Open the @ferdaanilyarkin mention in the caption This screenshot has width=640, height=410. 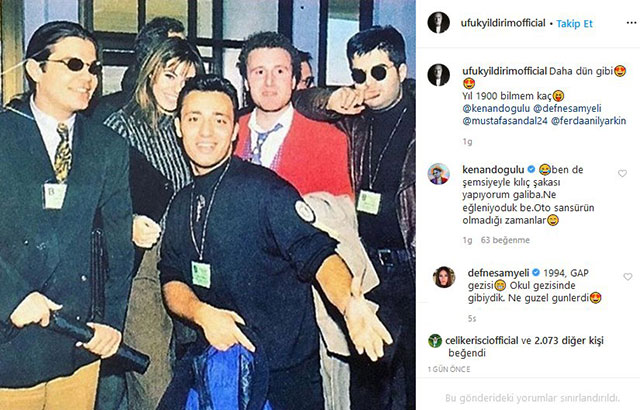[x=588, y=121]
